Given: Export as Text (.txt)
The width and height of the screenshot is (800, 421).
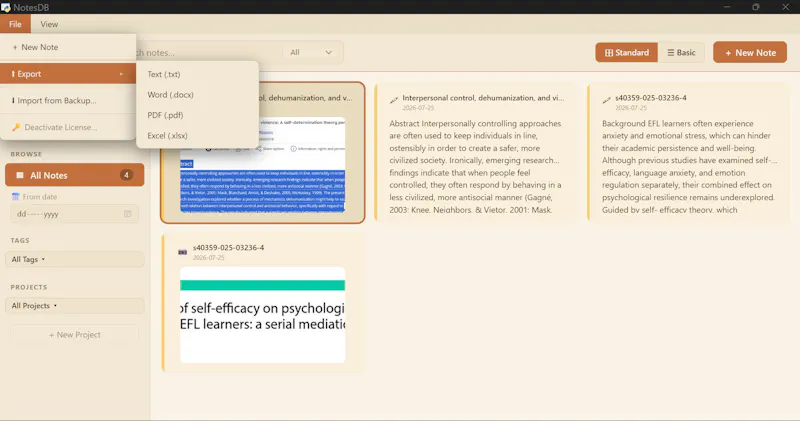Looking at the screenshot, I should [x=197, y=74].
